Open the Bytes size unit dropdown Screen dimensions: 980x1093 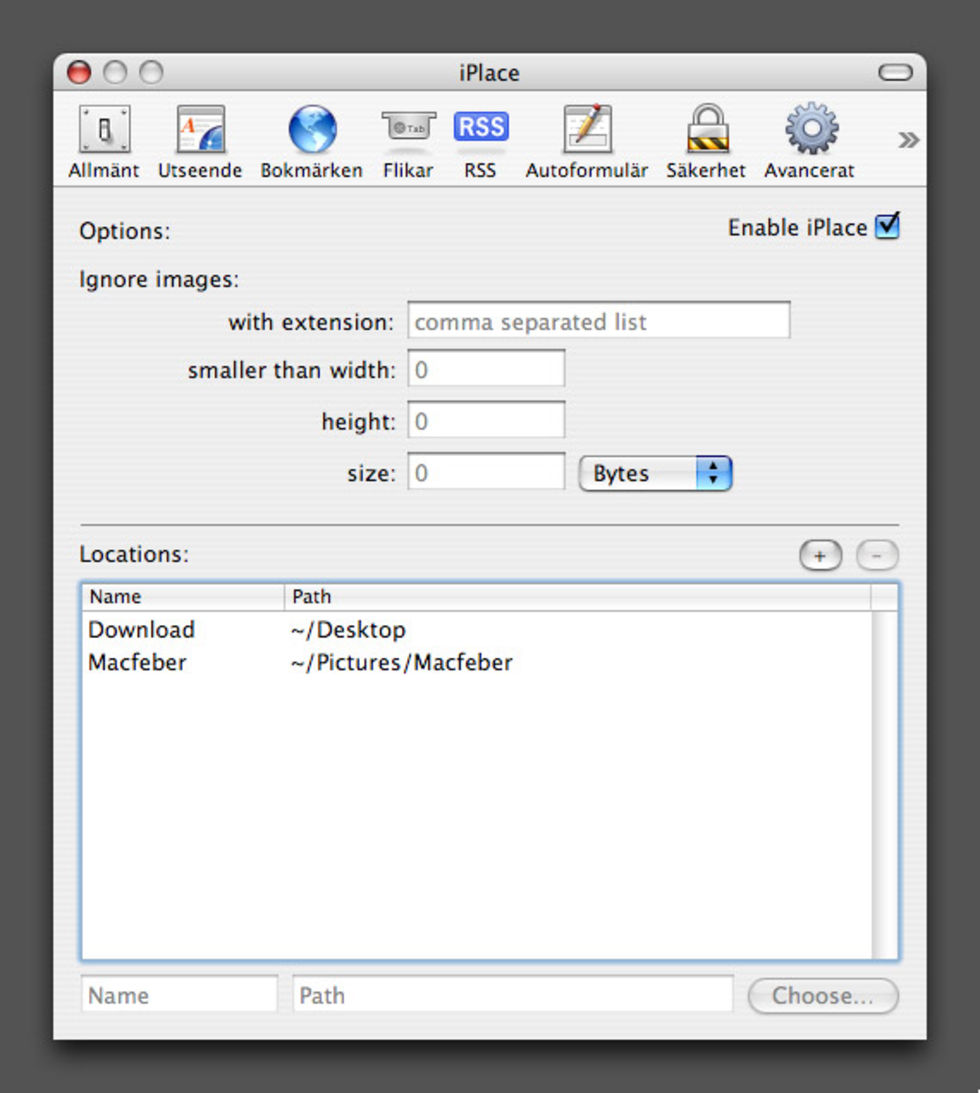point(656,474)
